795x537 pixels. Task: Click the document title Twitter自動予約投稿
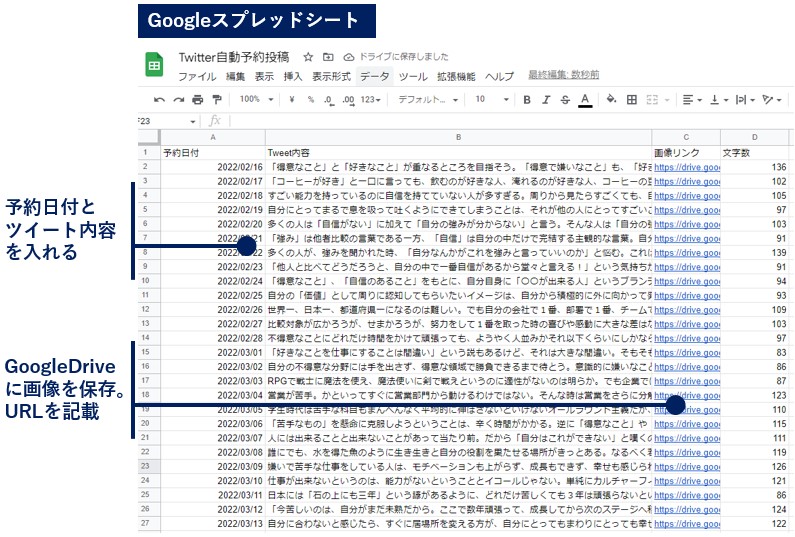point(234,57)
